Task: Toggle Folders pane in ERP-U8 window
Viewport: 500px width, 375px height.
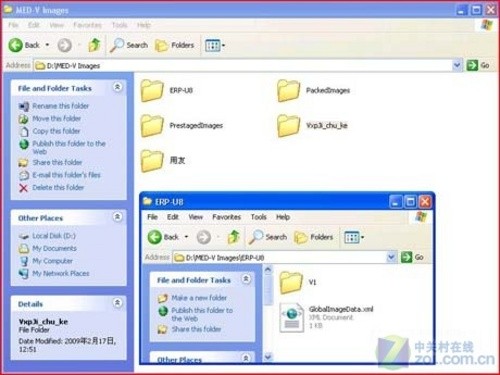Action: [314, 237]
